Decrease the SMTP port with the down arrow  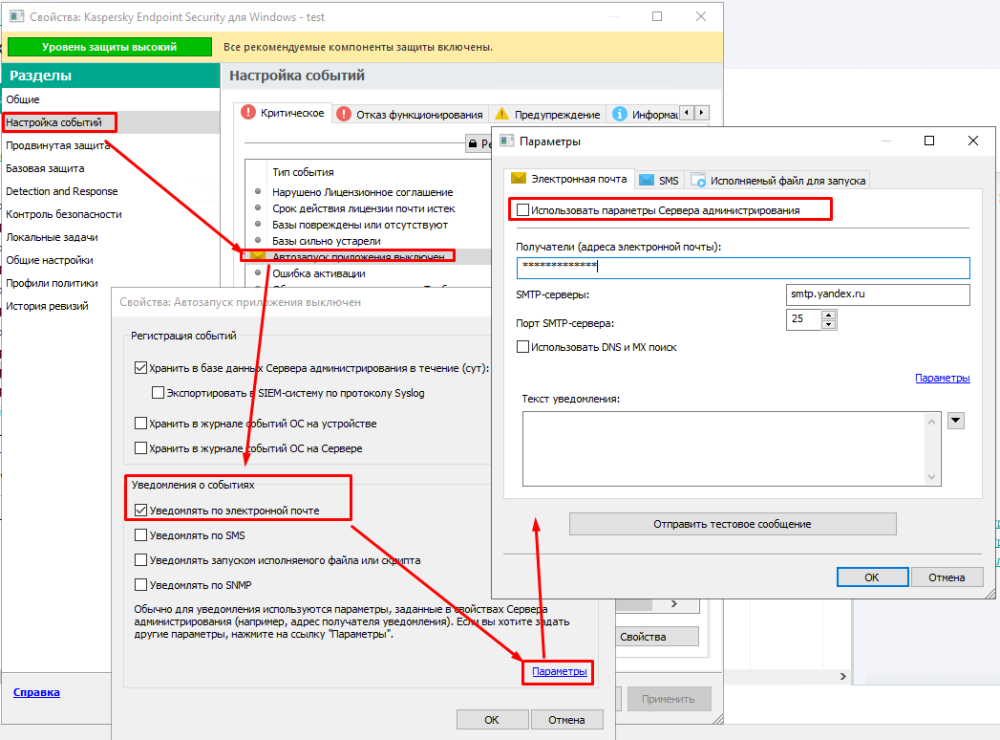[828, 324]
